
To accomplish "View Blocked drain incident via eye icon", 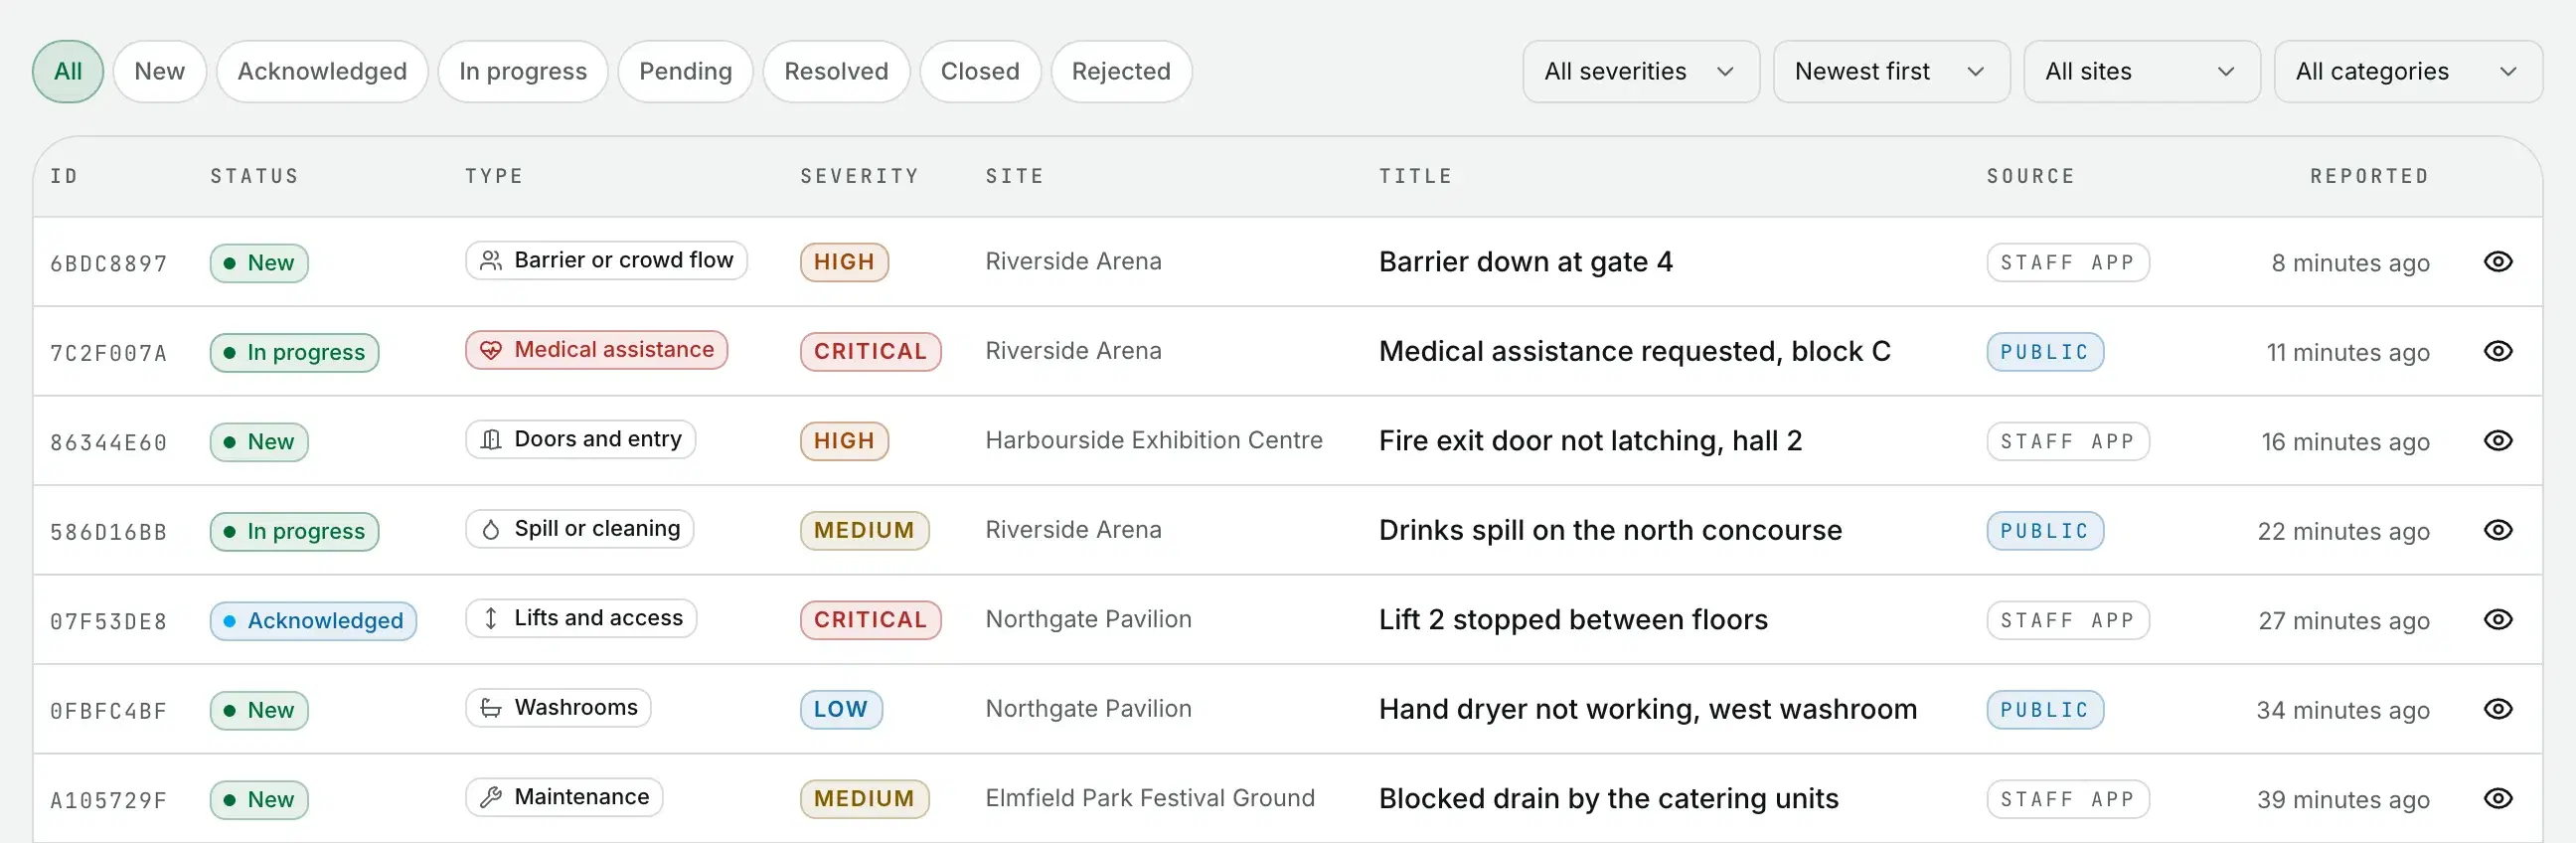I will 2497,799.
